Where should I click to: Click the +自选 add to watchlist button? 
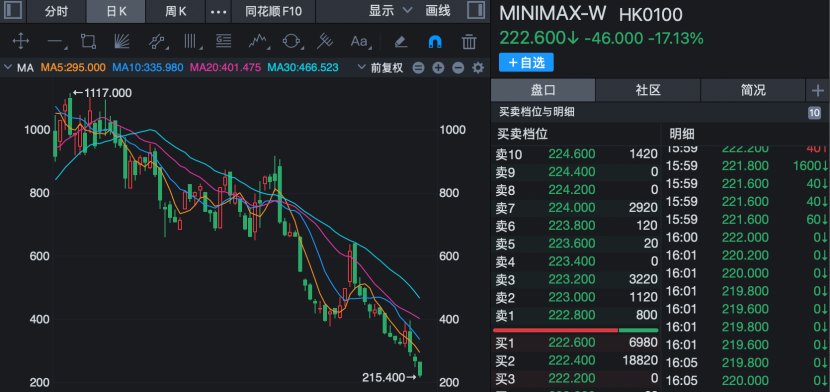[x=526, y=62]
